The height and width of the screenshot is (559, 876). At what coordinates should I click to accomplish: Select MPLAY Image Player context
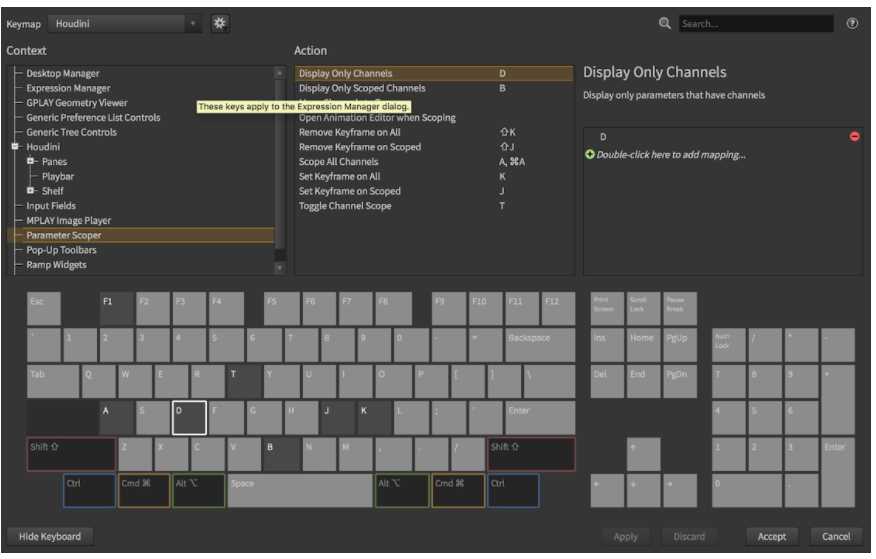click(68, 220)
